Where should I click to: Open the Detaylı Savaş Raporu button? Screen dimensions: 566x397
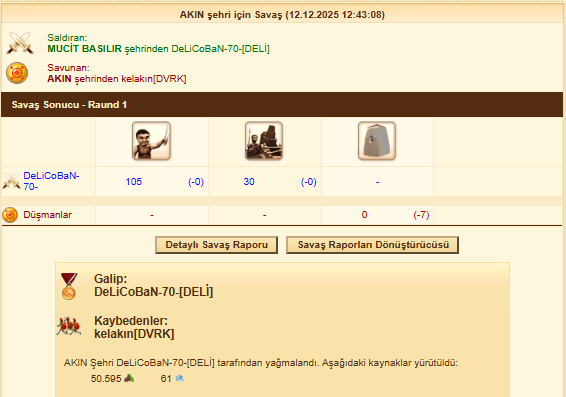pos(217,245)
